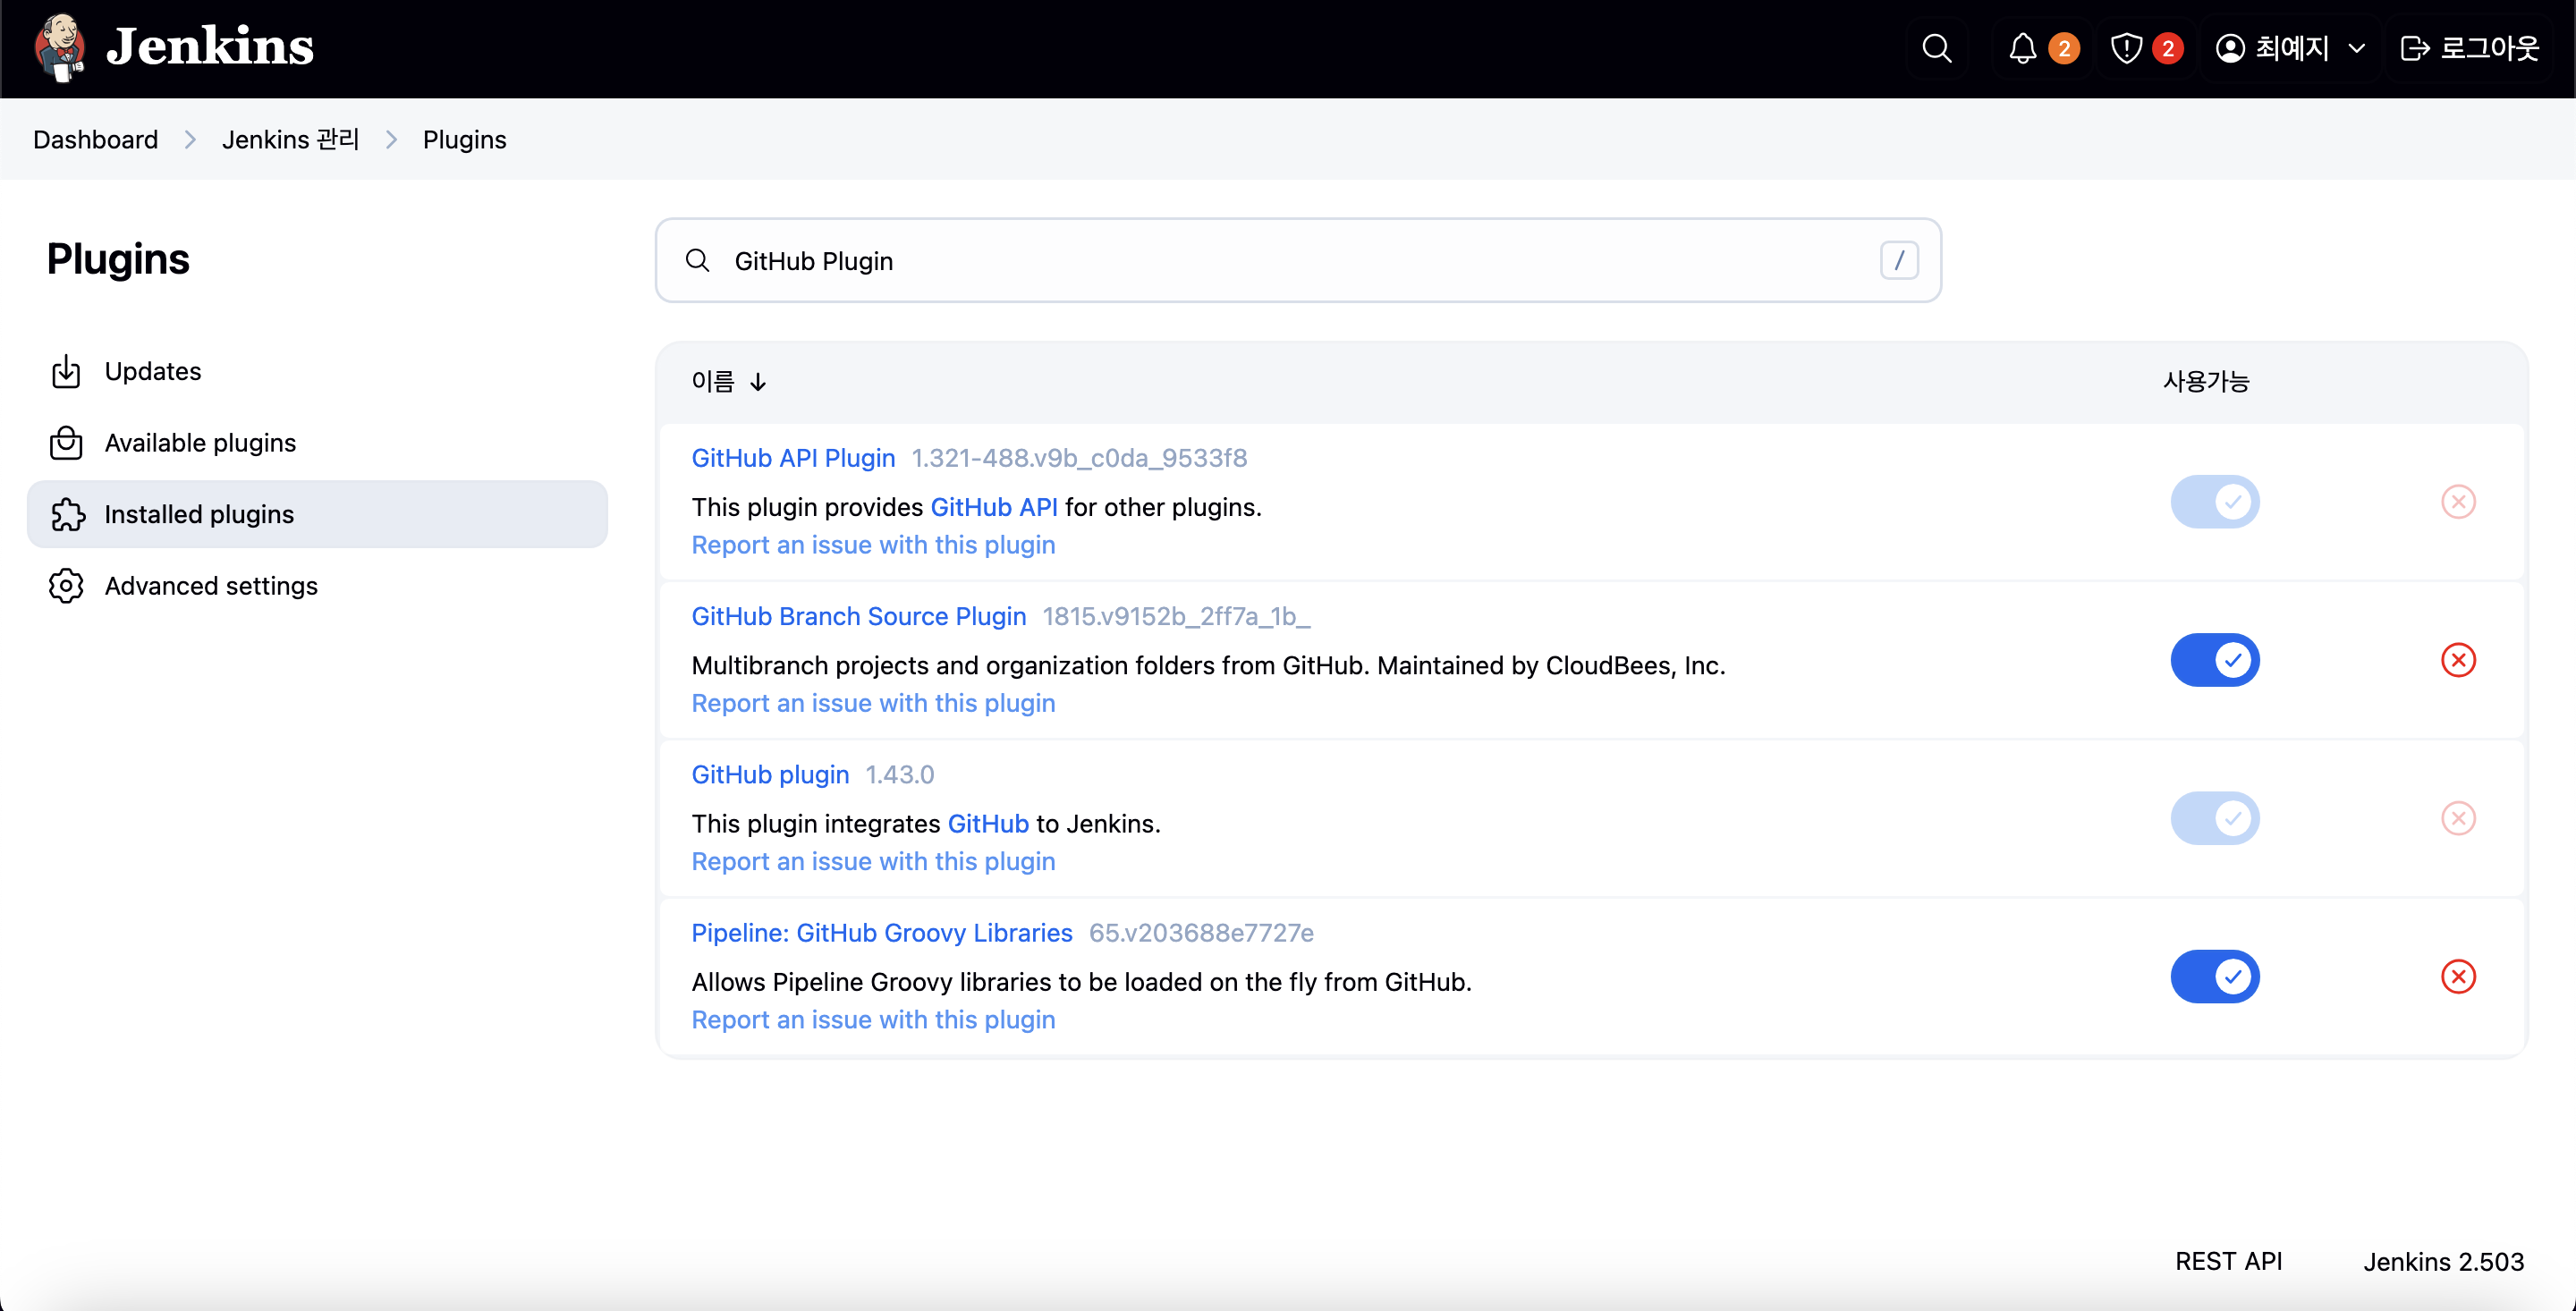Viewport: 2576px width, 1311px height.
Task: Sort plugins by 이름 column
Action: (728, 381)
